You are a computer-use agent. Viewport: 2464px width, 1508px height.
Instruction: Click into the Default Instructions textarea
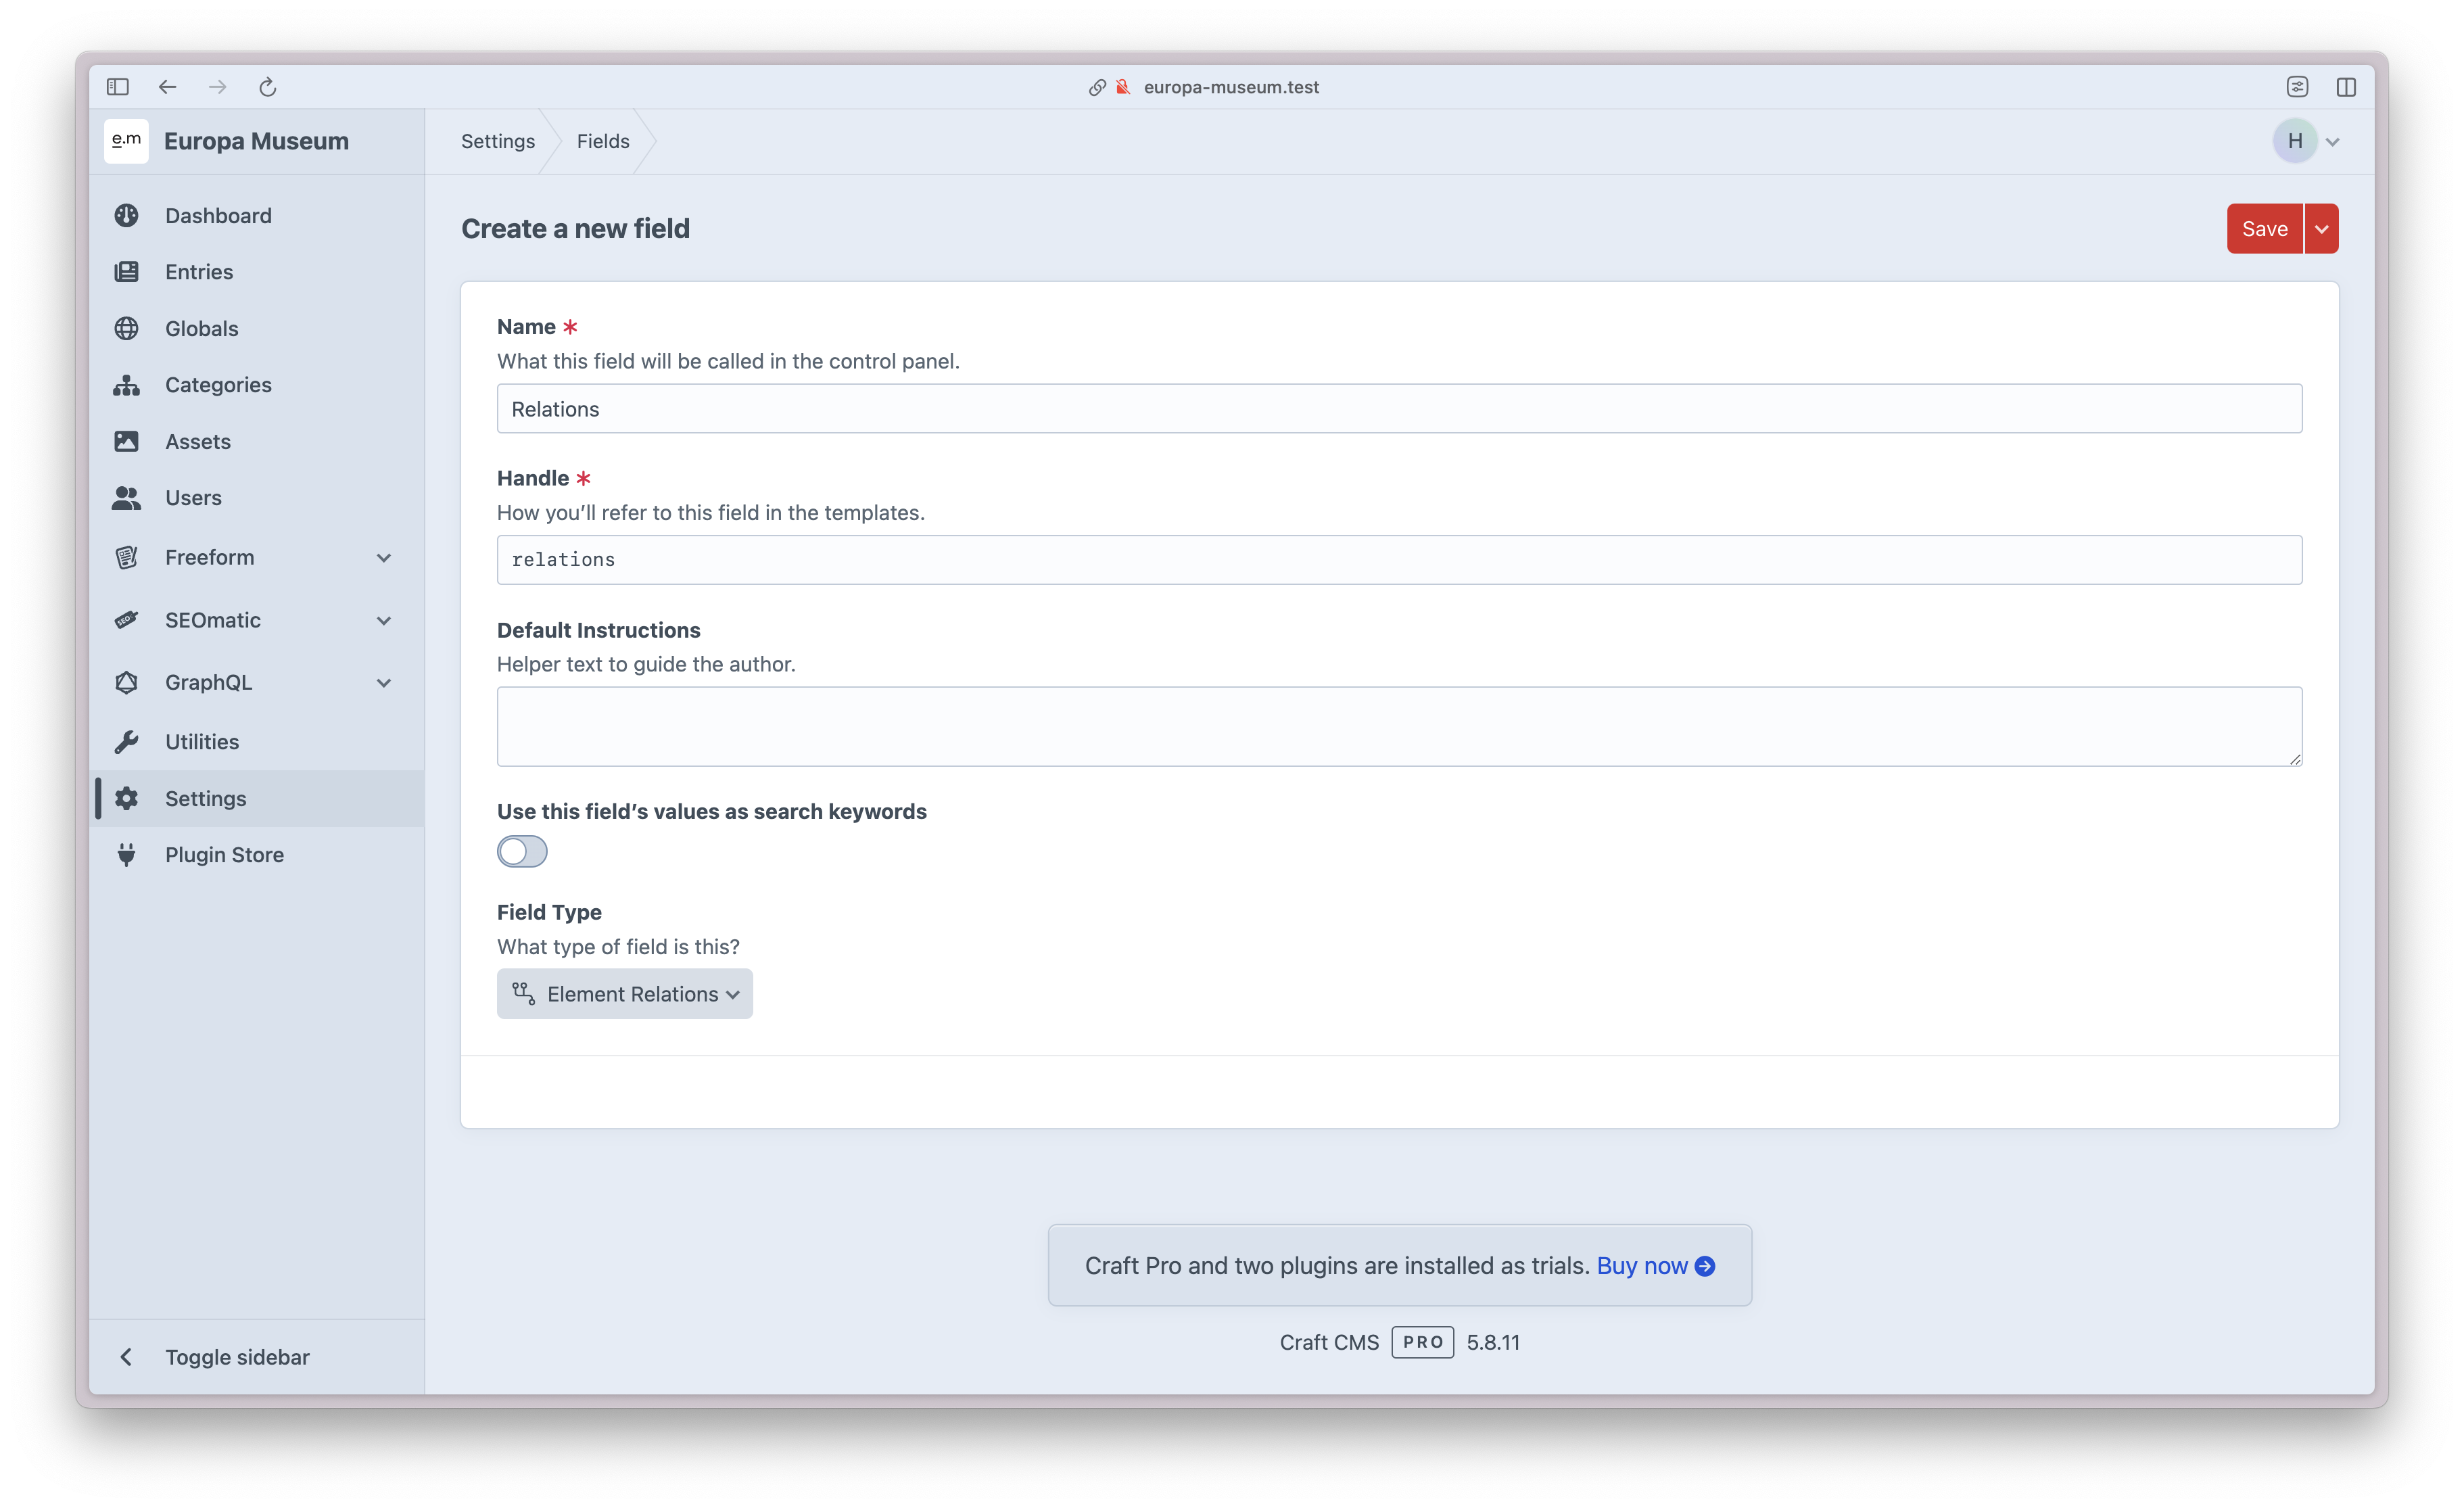[1399, 727]
